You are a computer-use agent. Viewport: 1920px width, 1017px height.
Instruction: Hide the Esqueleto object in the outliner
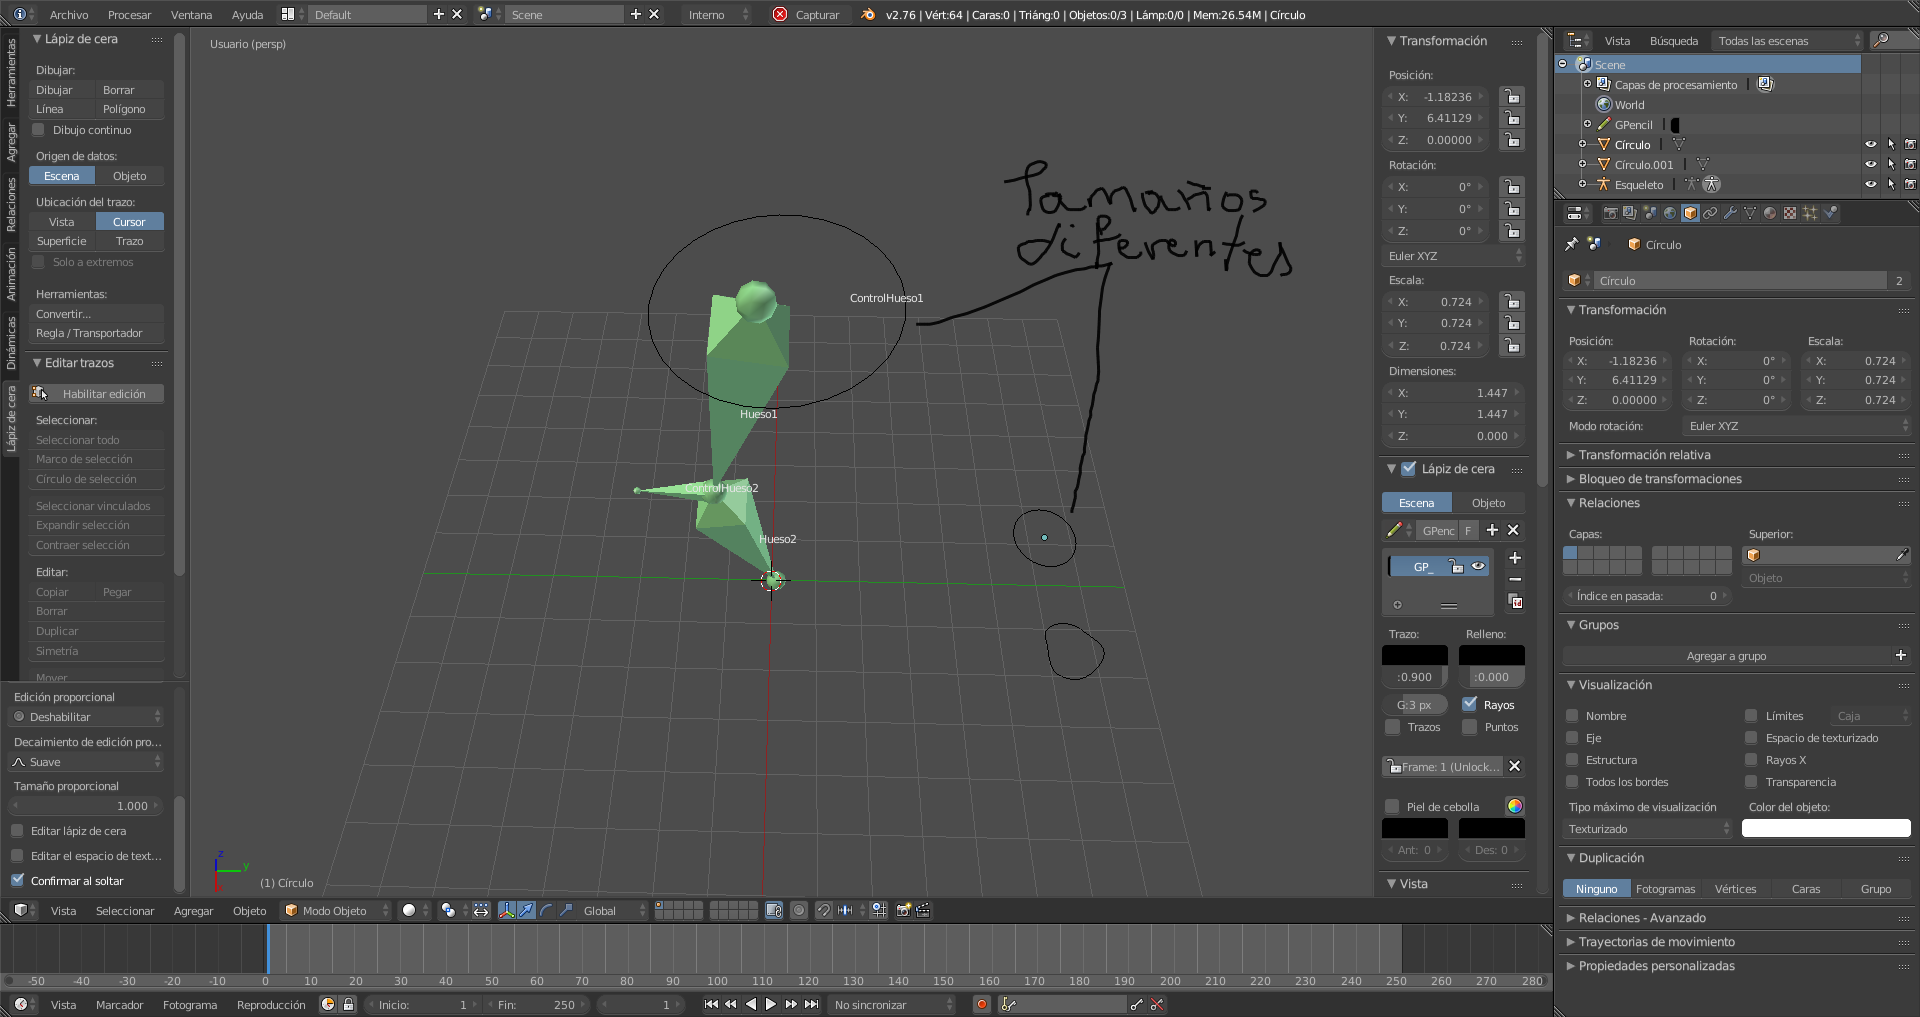tap(1870, 184)
